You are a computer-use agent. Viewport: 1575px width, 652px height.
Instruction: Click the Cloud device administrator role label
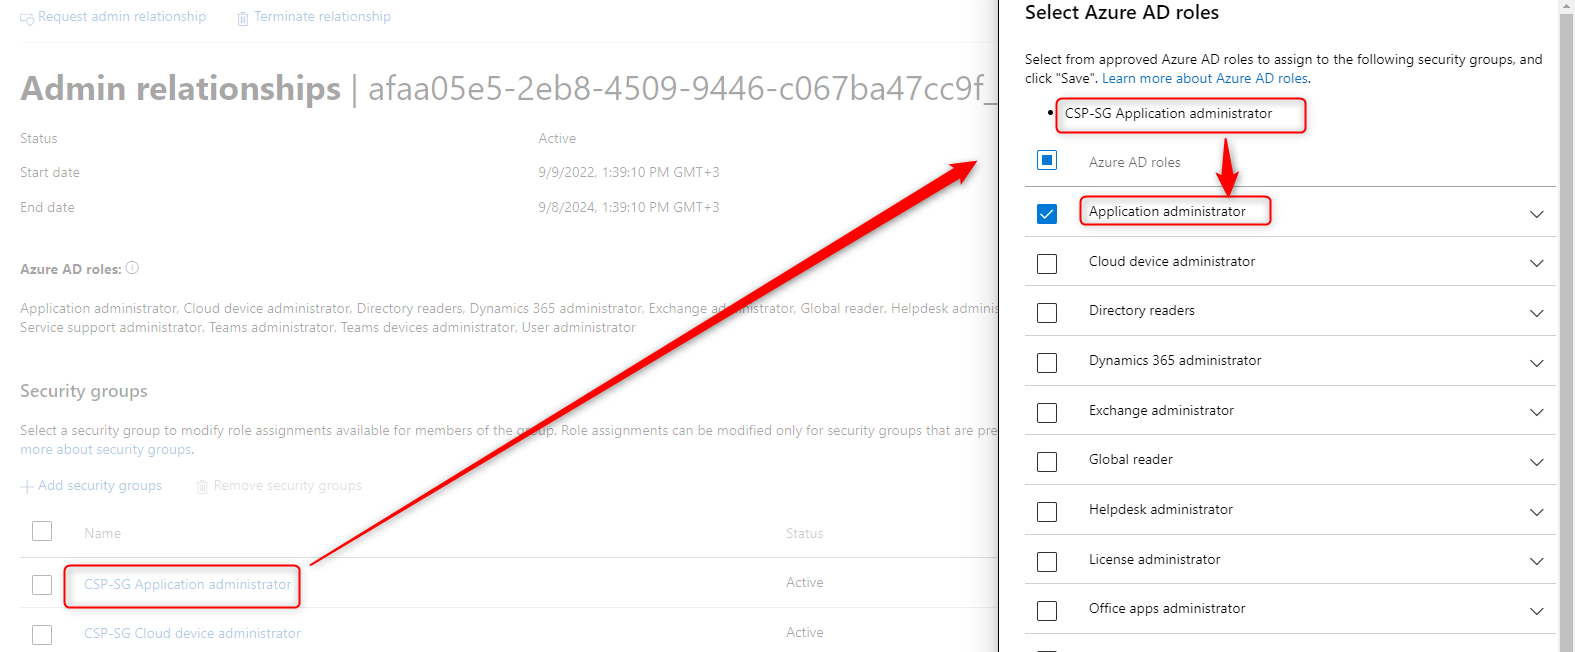[x=1172, y=261]
